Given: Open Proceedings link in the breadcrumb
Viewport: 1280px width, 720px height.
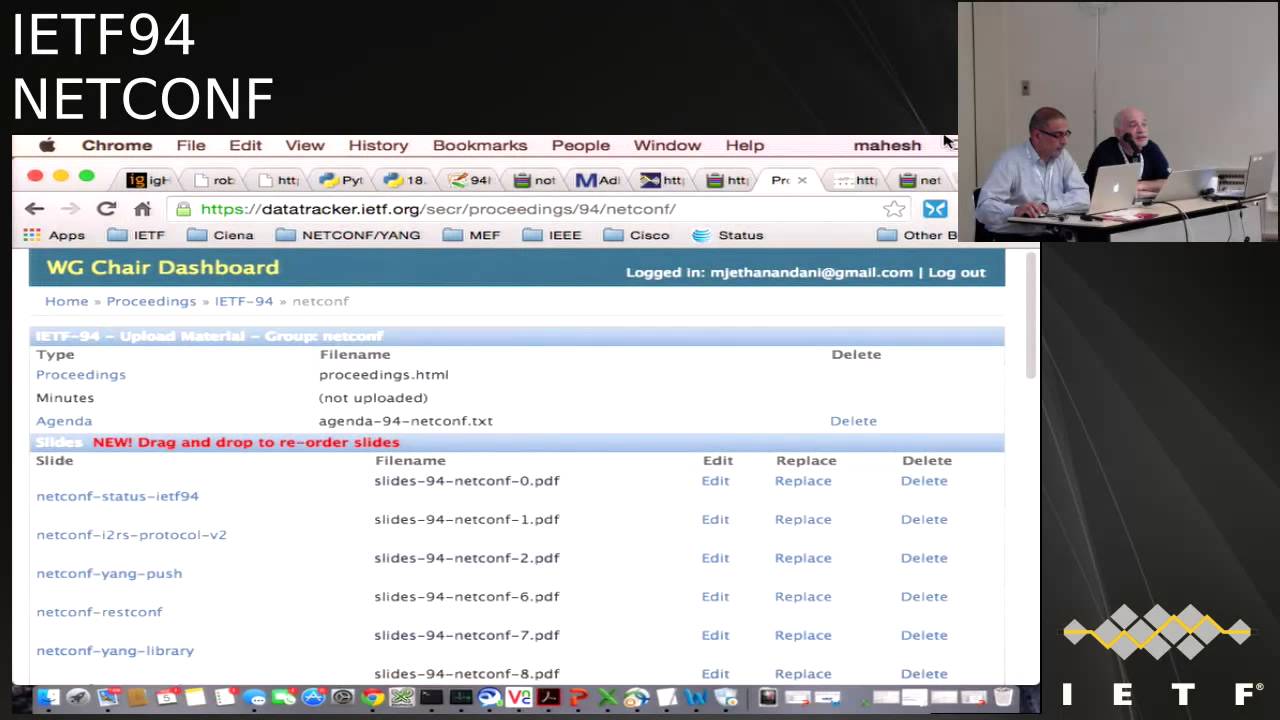Looking at the screenshot, I should (151, 301).
